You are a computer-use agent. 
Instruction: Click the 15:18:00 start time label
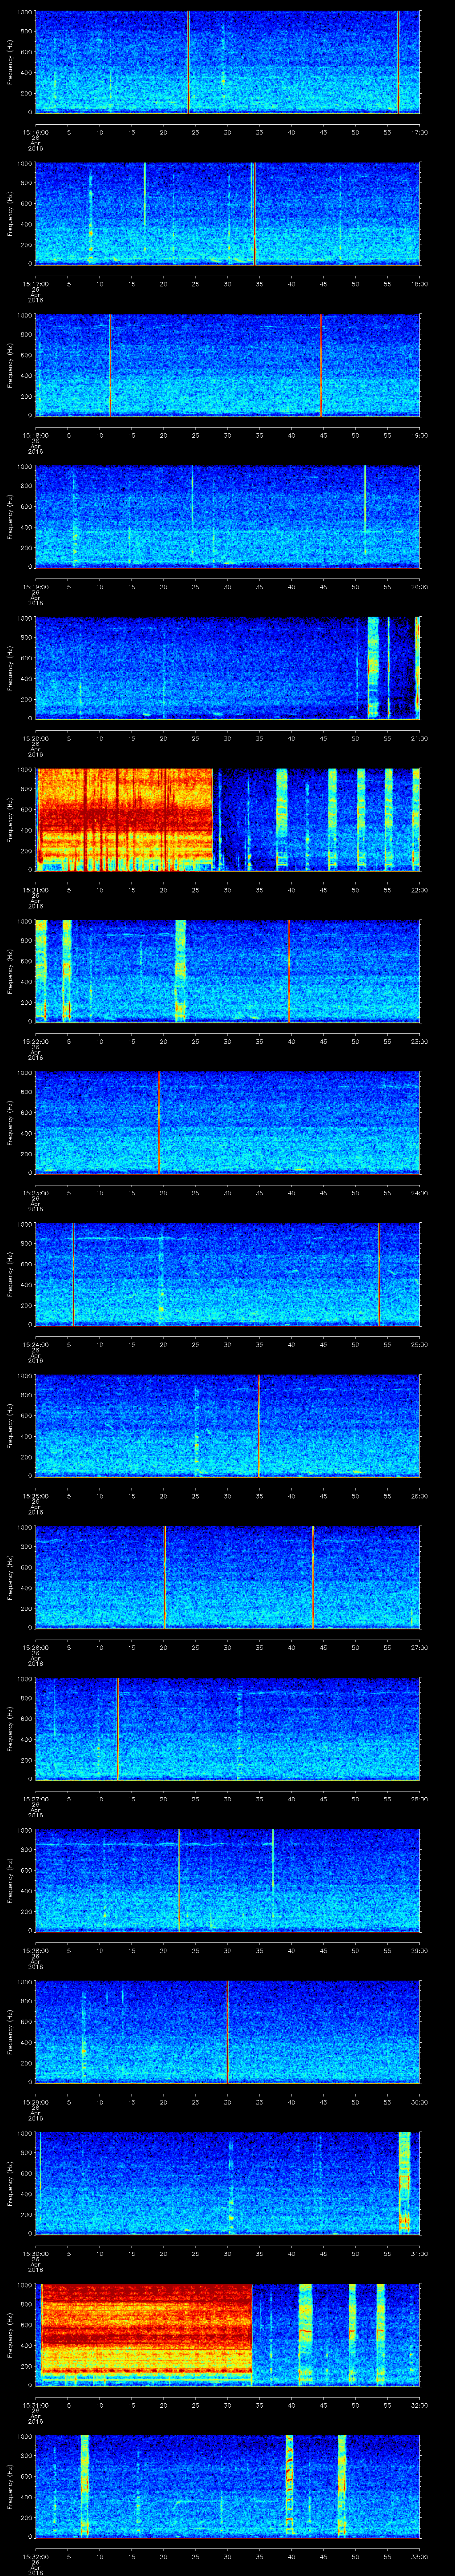pos(36,435)
